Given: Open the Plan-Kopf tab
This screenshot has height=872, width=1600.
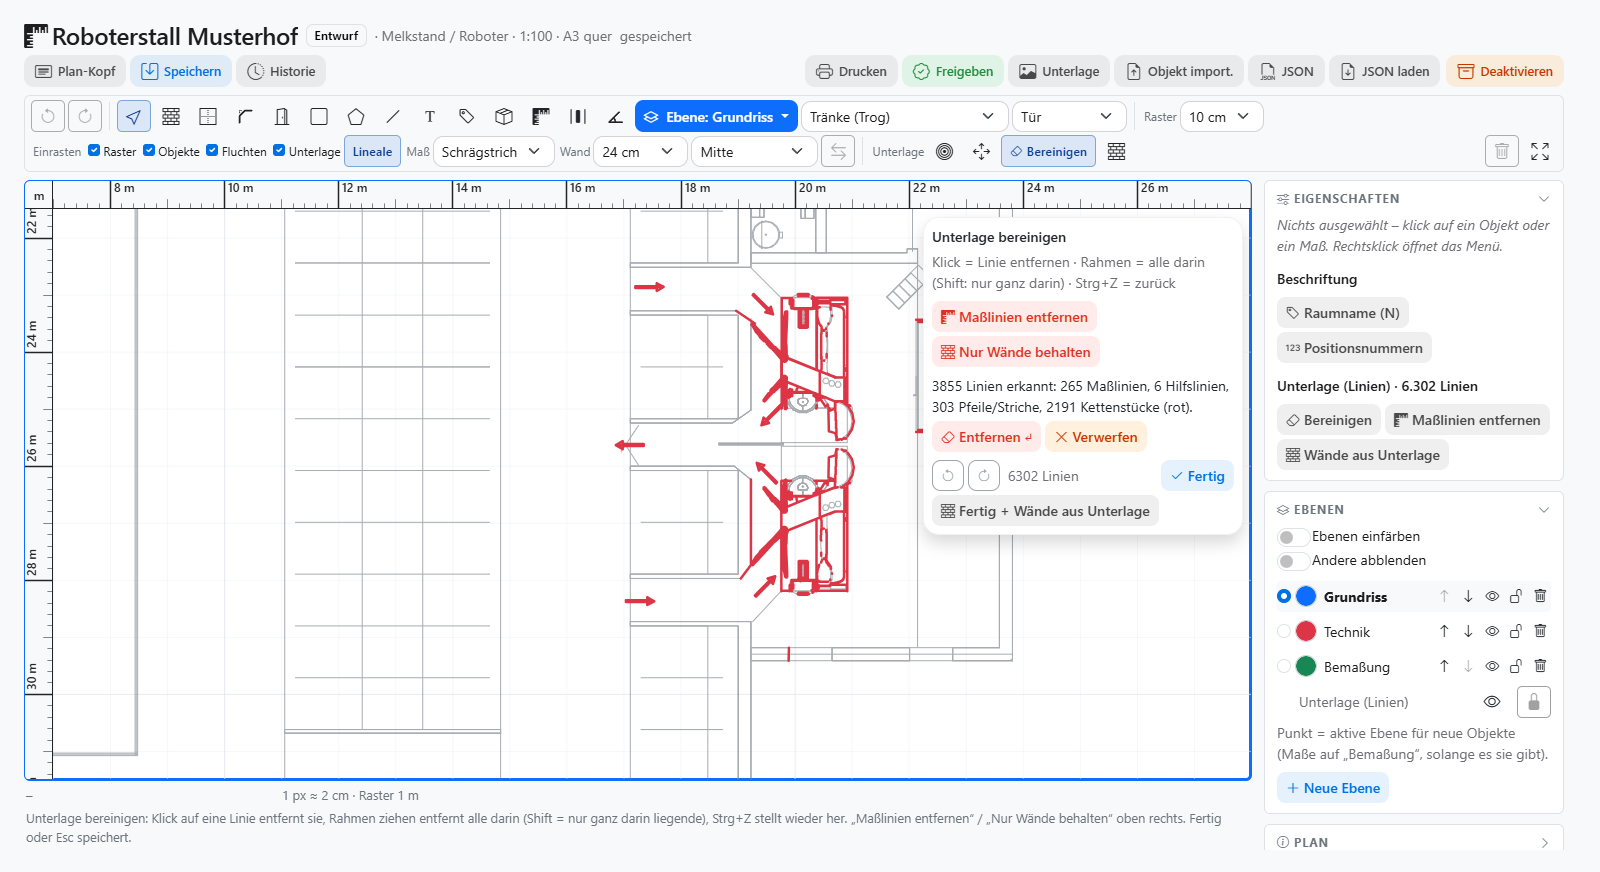Looking at the screenshot, I should 75,71.
